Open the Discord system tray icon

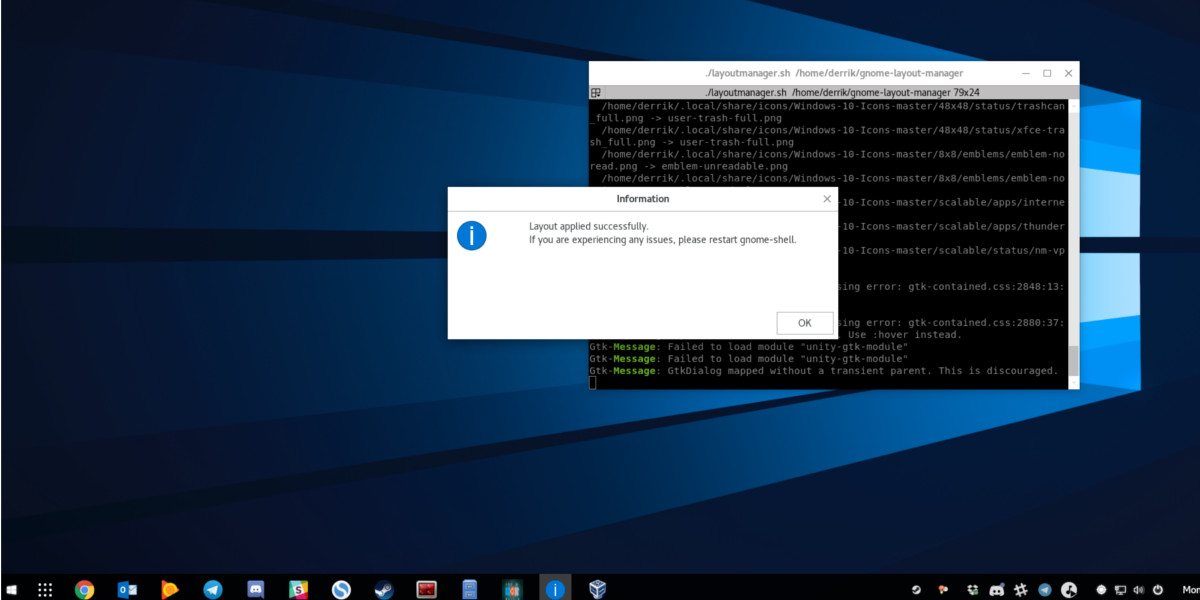click(997, 590)
